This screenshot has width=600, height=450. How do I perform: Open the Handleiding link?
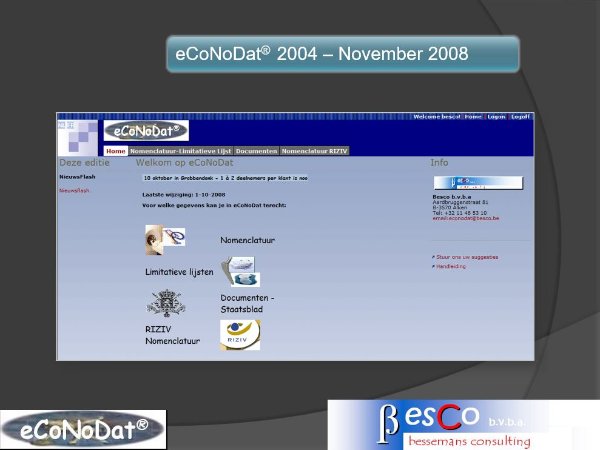(x=451, y=266)
